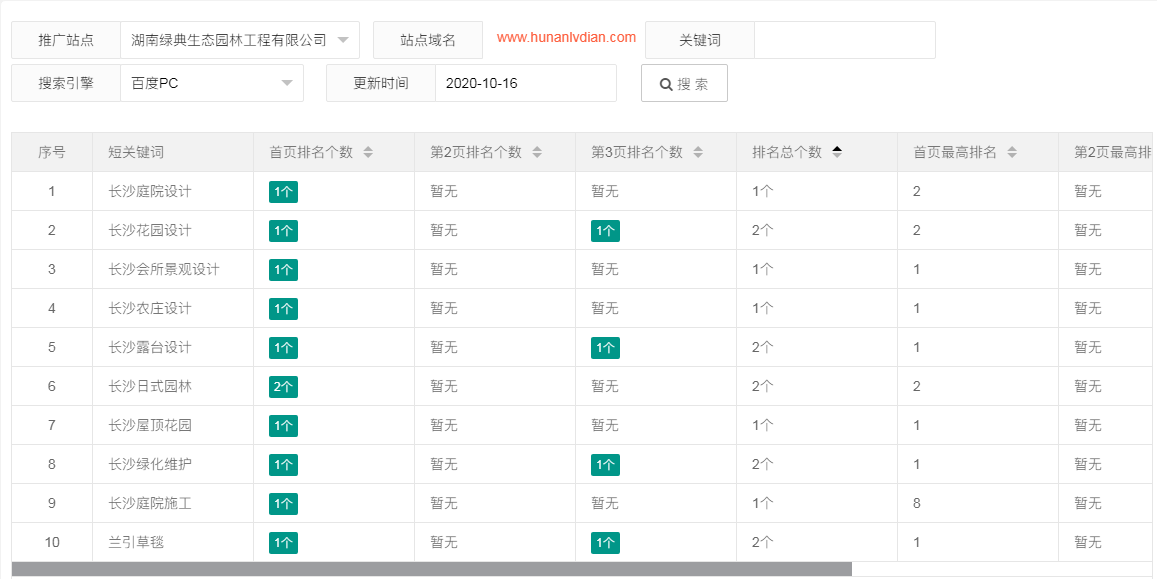The height and width of the screenshot is (579, 1157).
Task: Open the 推广站点 site dropdown
Action: pyautogui.click(x=239, y=40)
